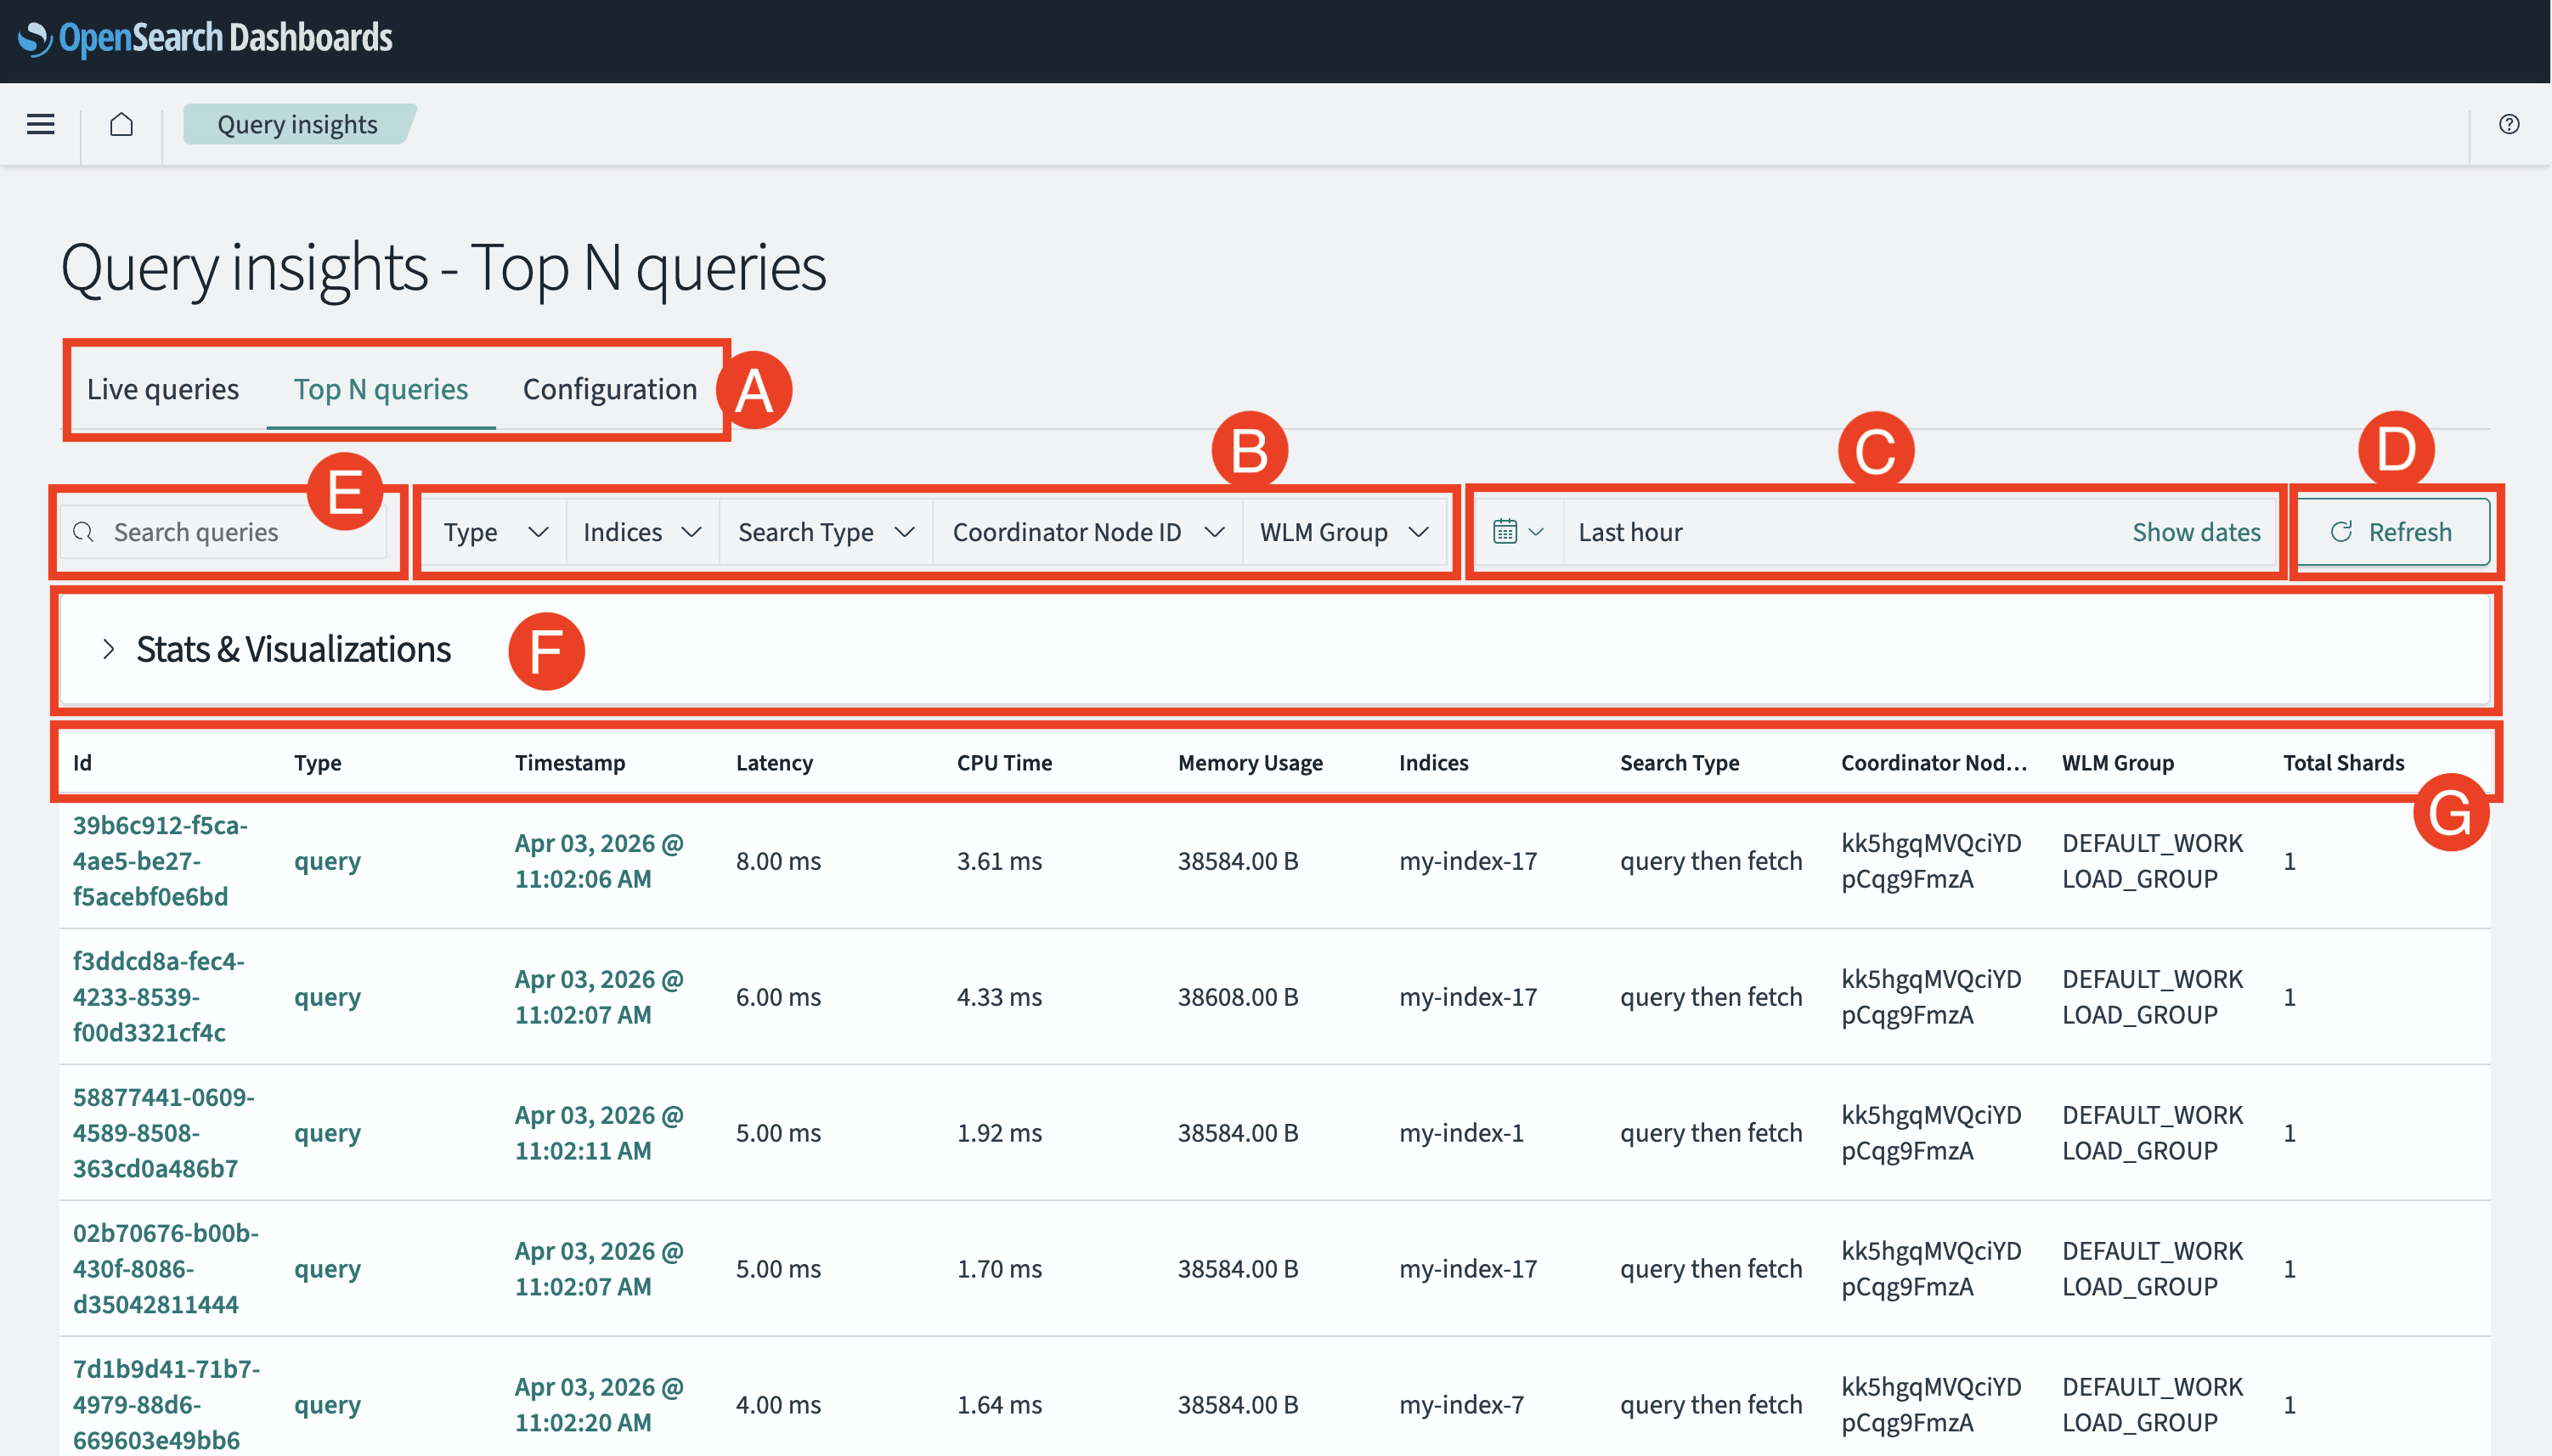Open the WLM Group filter dropdown

[1344, 532]
